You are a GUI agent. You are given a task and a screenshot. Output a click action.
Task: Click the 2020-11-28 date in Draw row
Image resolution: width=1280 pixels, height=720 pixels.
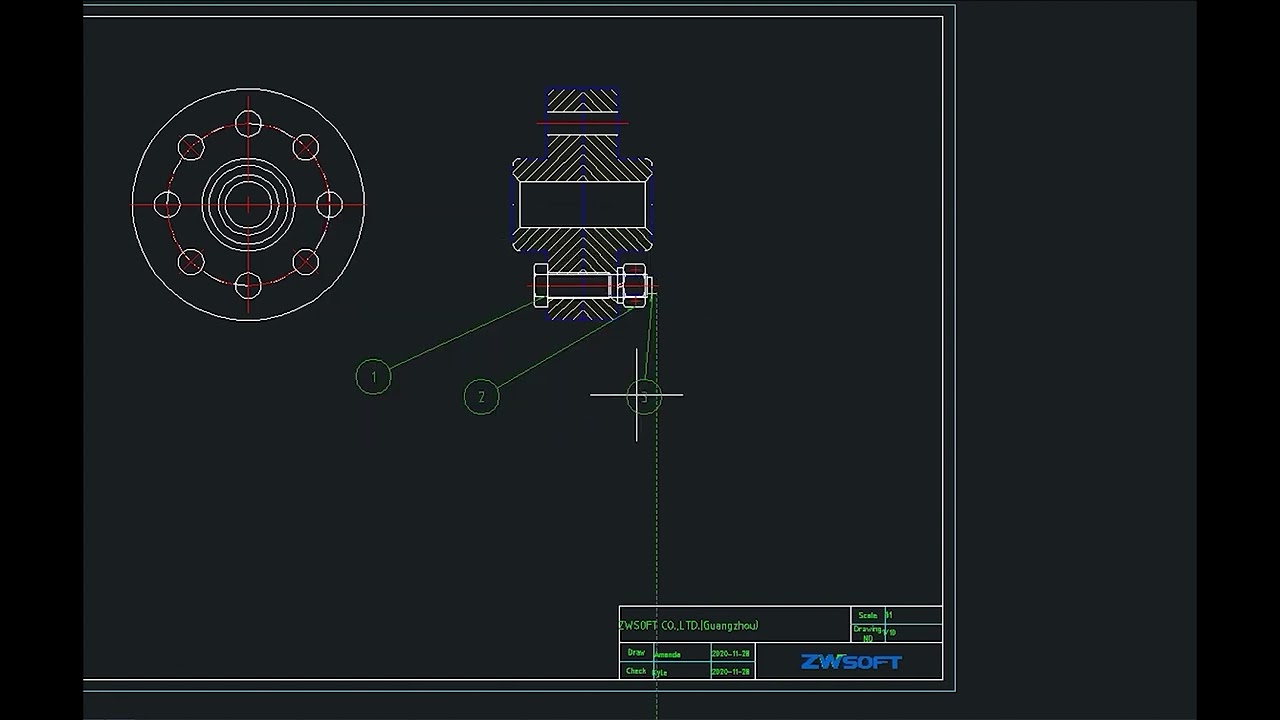coord(731,653)
